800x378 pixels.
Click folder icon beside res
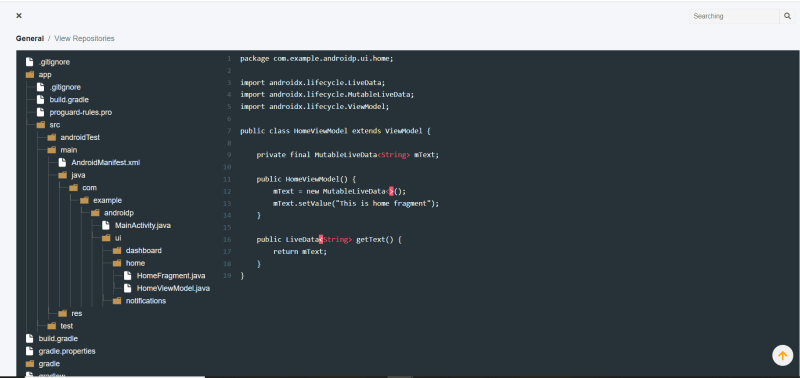[x=62, y=313]
